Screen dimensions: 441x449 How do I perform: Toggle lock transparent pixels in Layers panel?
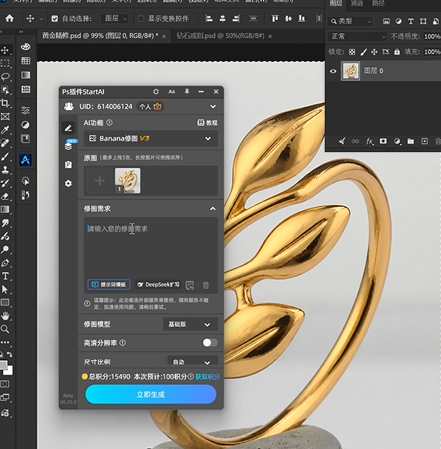(x=352, y=52)
